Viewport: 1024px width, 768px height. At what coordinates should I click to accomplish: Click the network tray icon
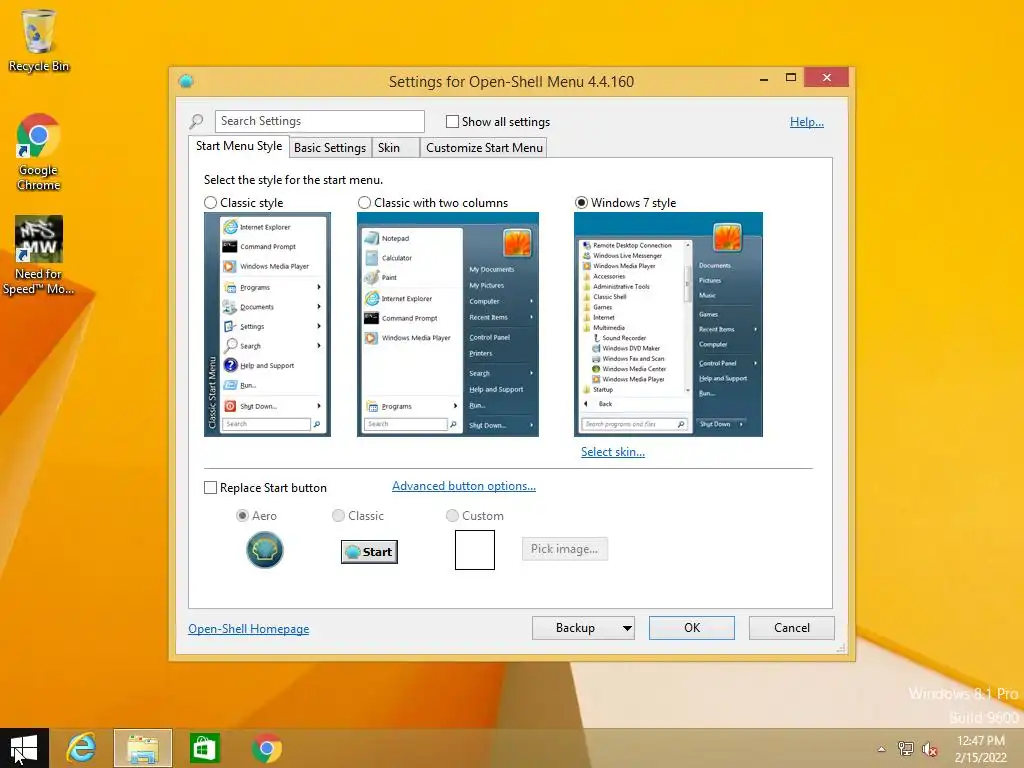pos(905,749)
